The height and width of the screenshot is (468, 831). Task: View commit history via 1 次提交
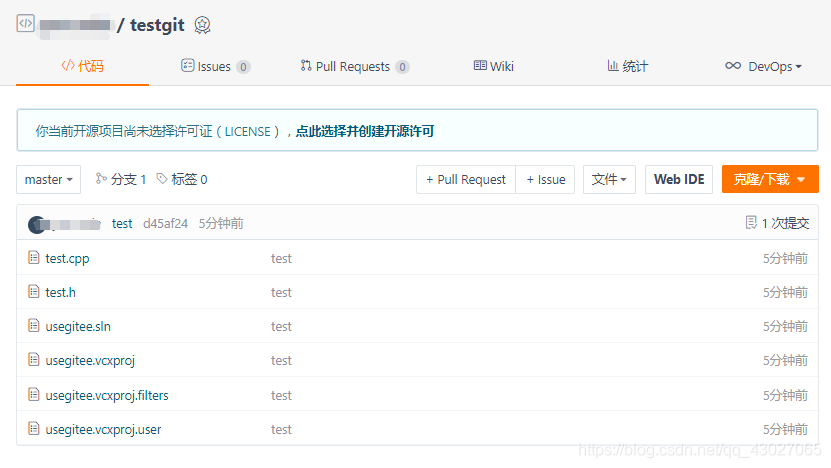coord(777,223)
